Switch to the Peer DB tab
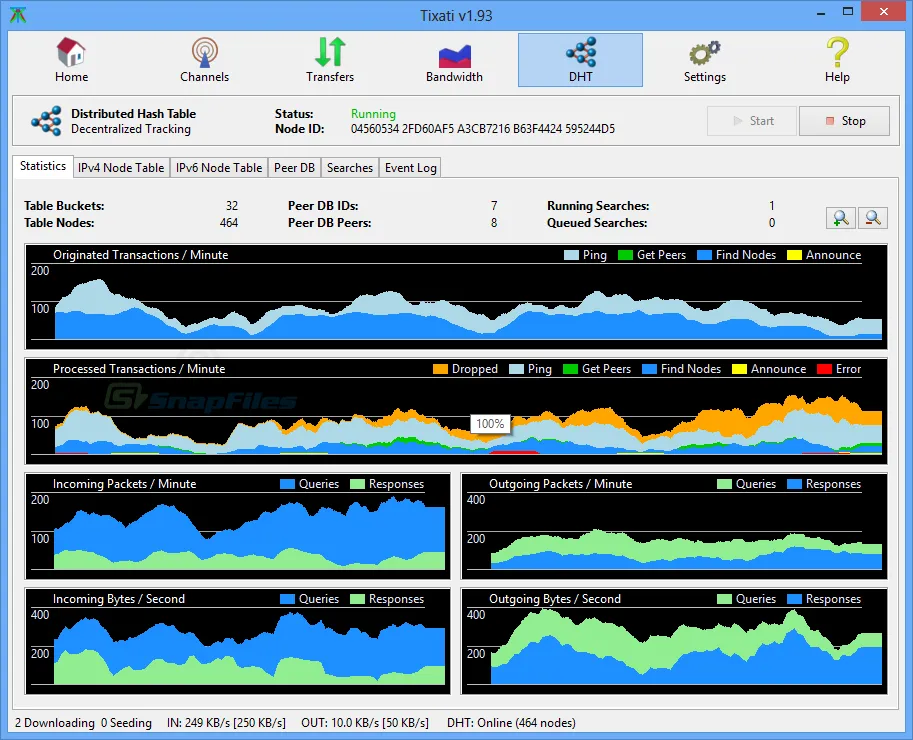Viewport: 913px width, 740px height. tap(294, 168)
